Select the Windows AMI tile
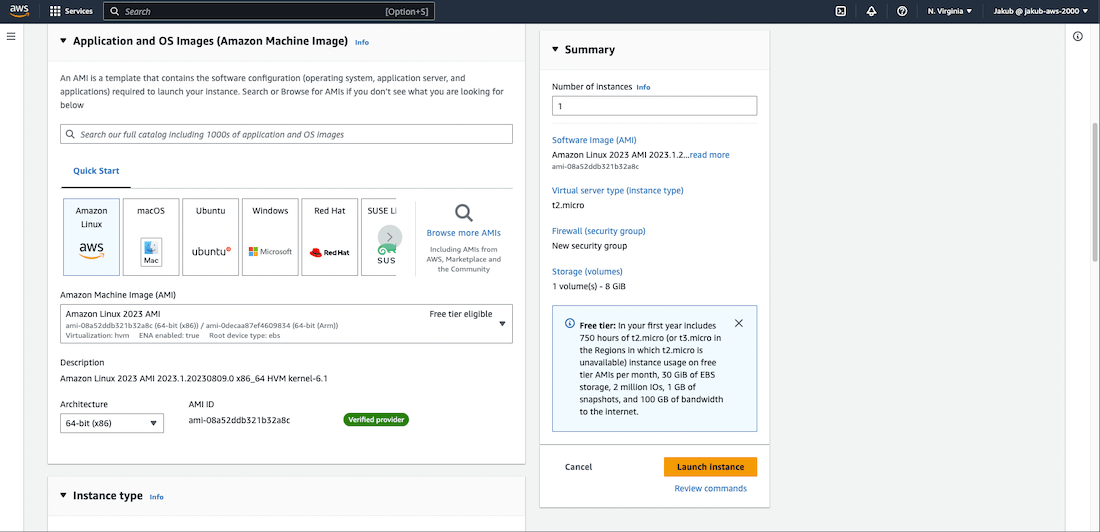This screenshot has width=1100, height=532. [x=270, y=236]
